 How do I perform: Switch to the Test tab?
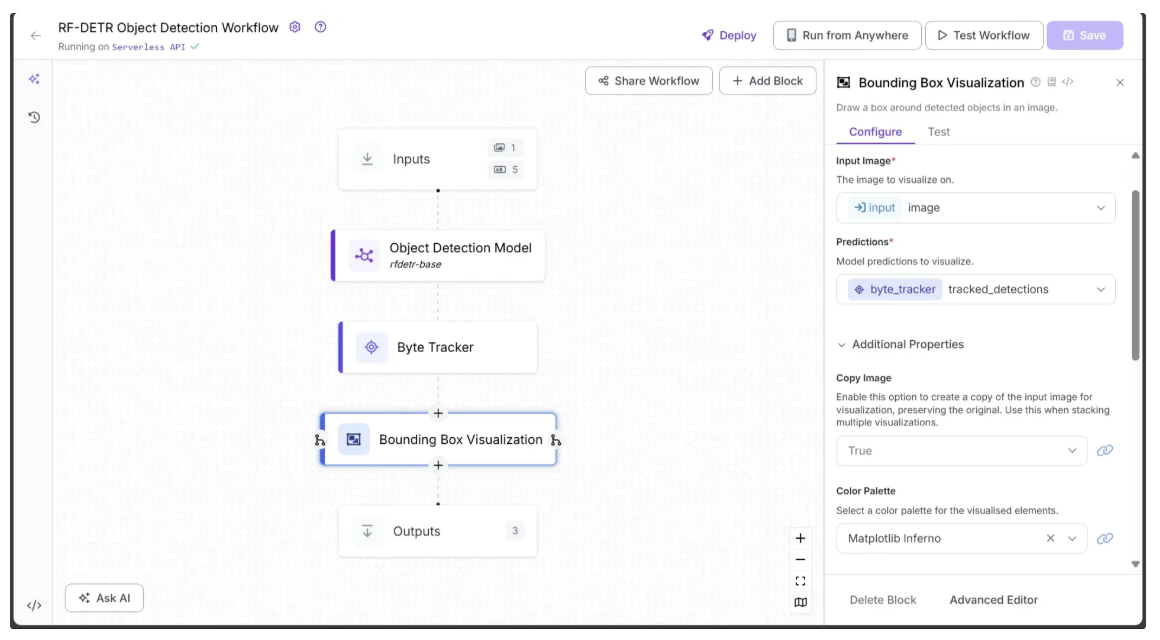point(938,132)
